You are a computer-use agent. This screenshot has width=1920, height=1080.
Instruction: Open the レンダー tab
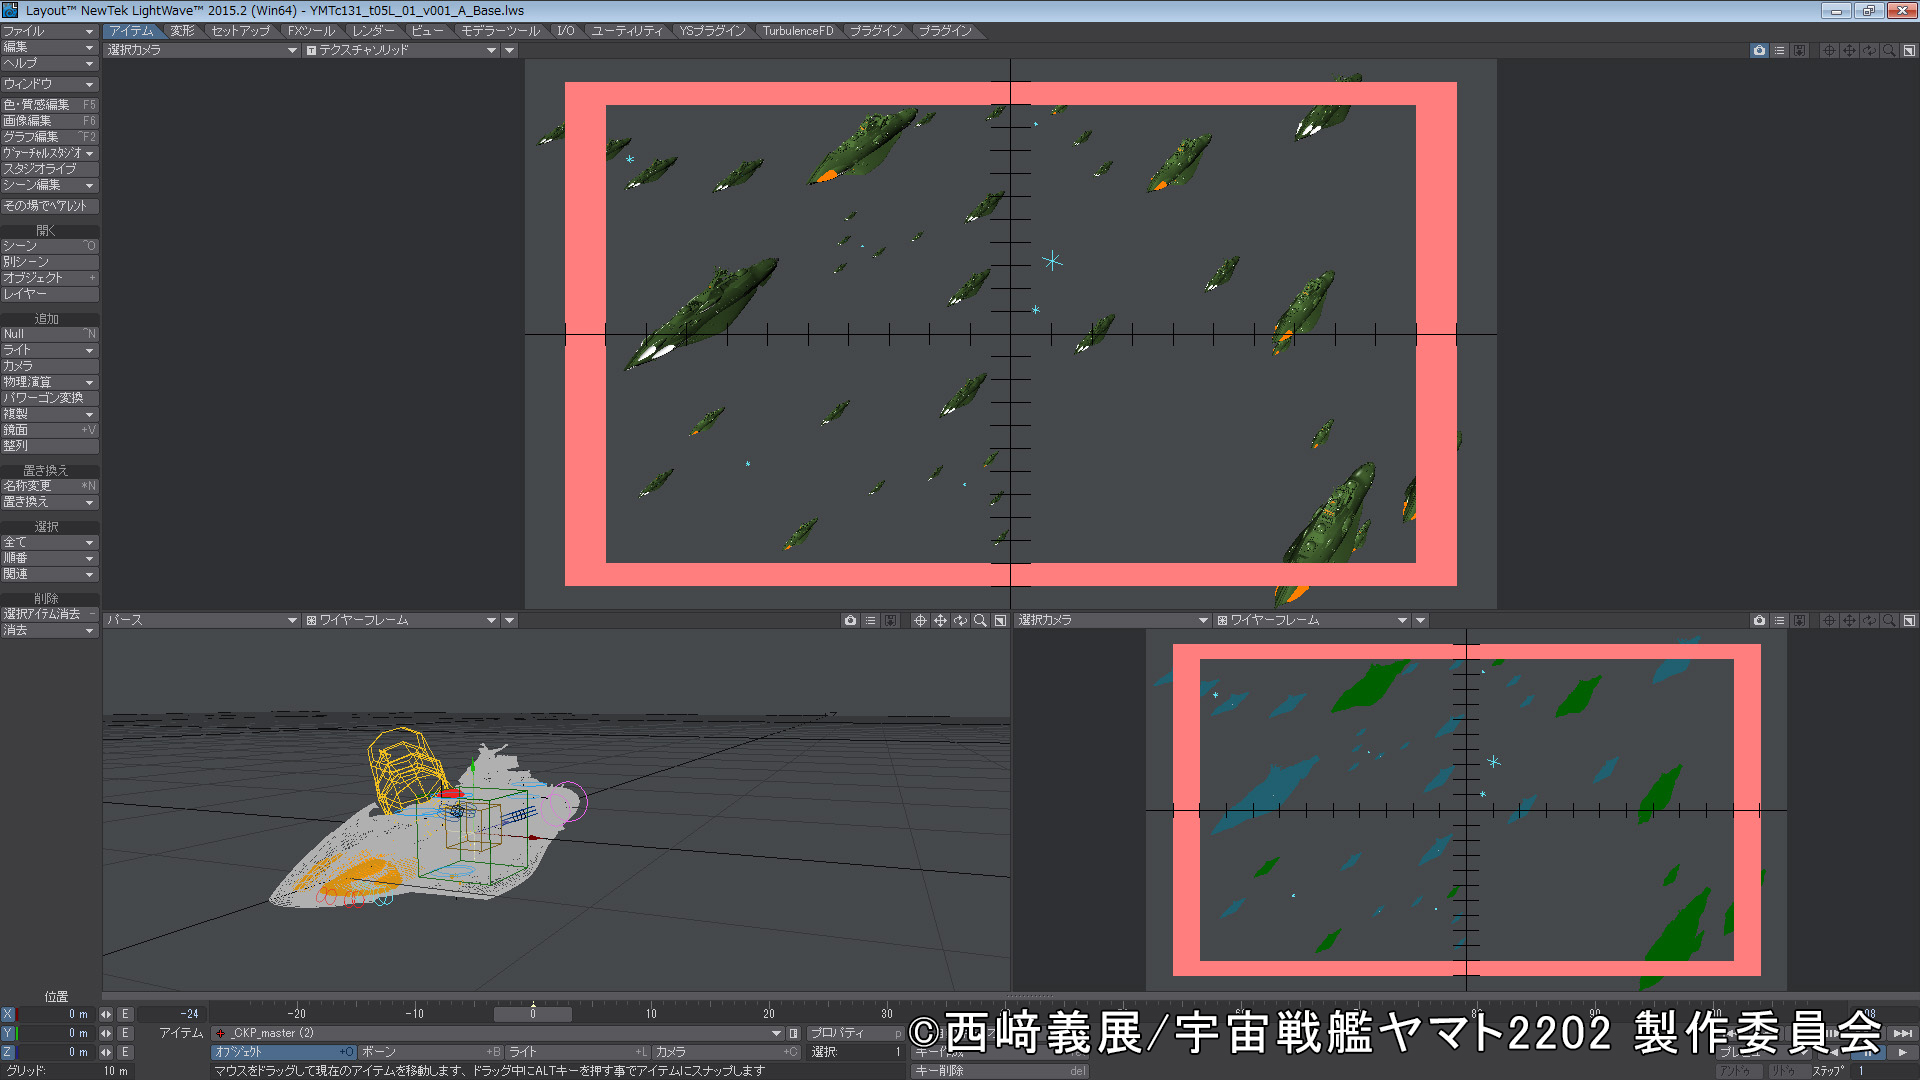click(x=373, y=31)
